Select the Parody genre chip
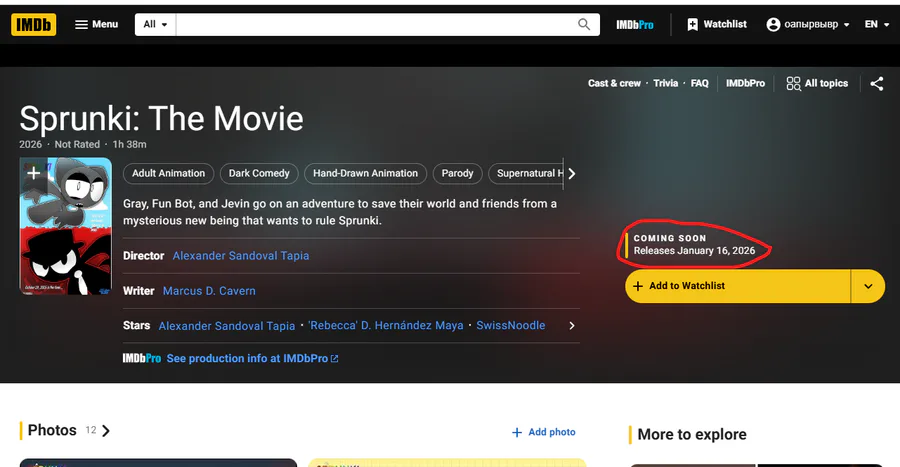Screen dimensions: 900x467 coord(457,173)
